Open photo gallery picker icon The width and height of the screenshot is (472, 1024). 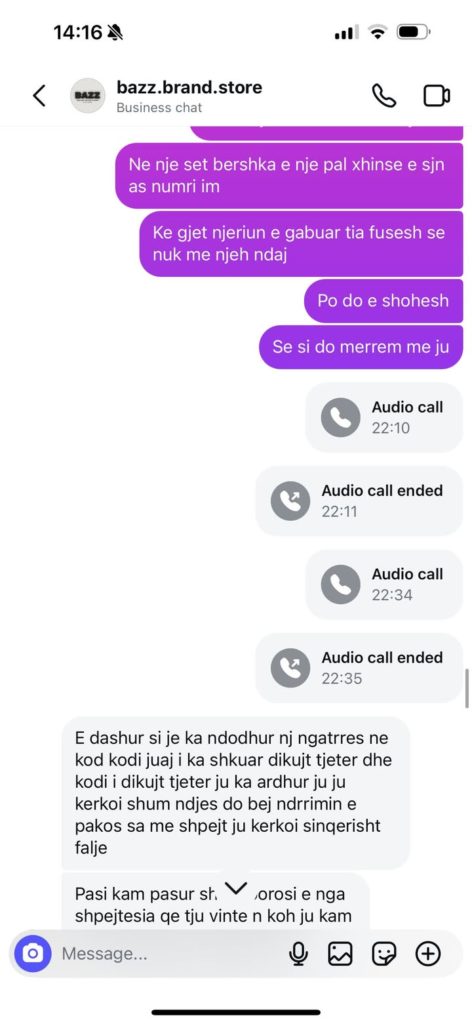coord(340,954)
